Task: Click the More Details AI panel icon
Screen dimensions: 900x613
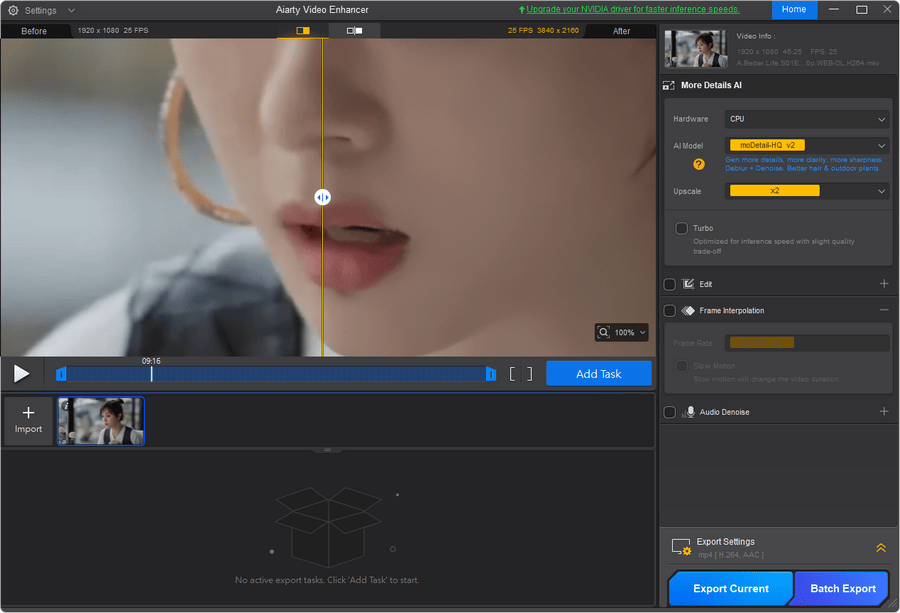Action: click(669, 86)
